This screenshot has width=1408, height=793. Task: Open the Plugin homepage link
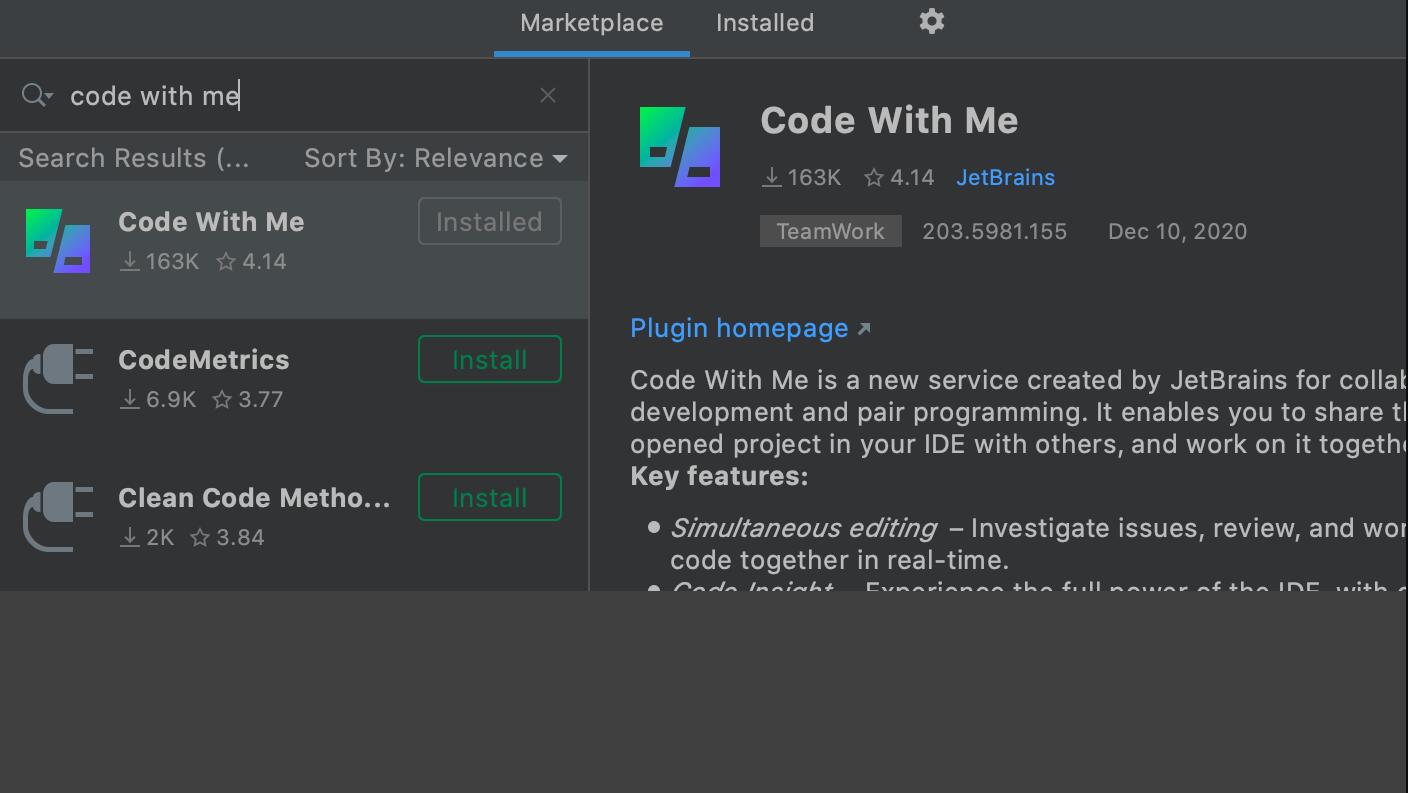pyautogui.click(x=750, y=328)
